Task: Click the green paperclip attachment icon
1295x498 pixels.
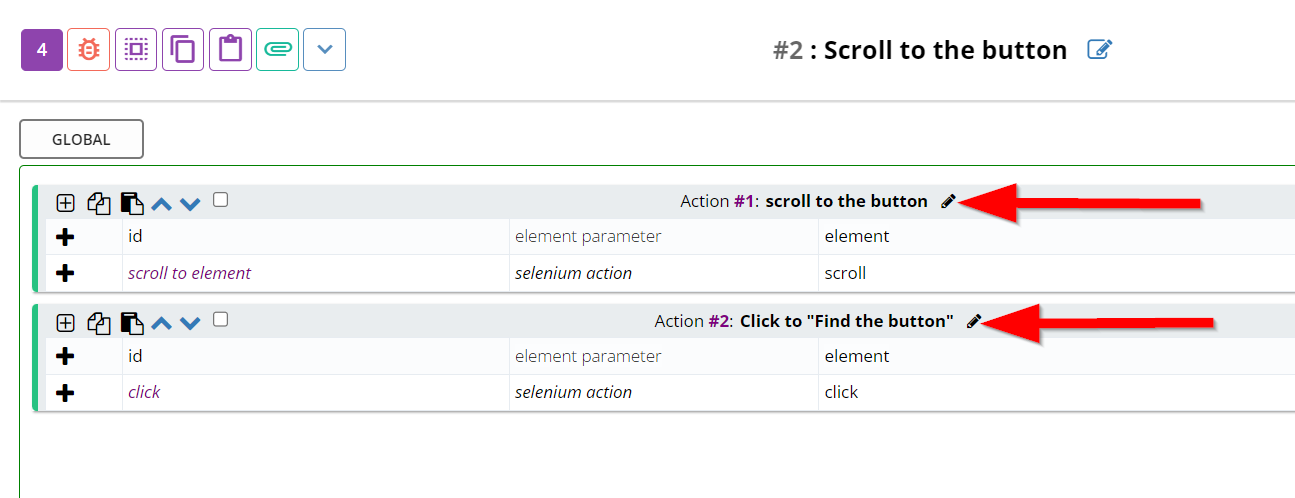Action: coord(277,49)
